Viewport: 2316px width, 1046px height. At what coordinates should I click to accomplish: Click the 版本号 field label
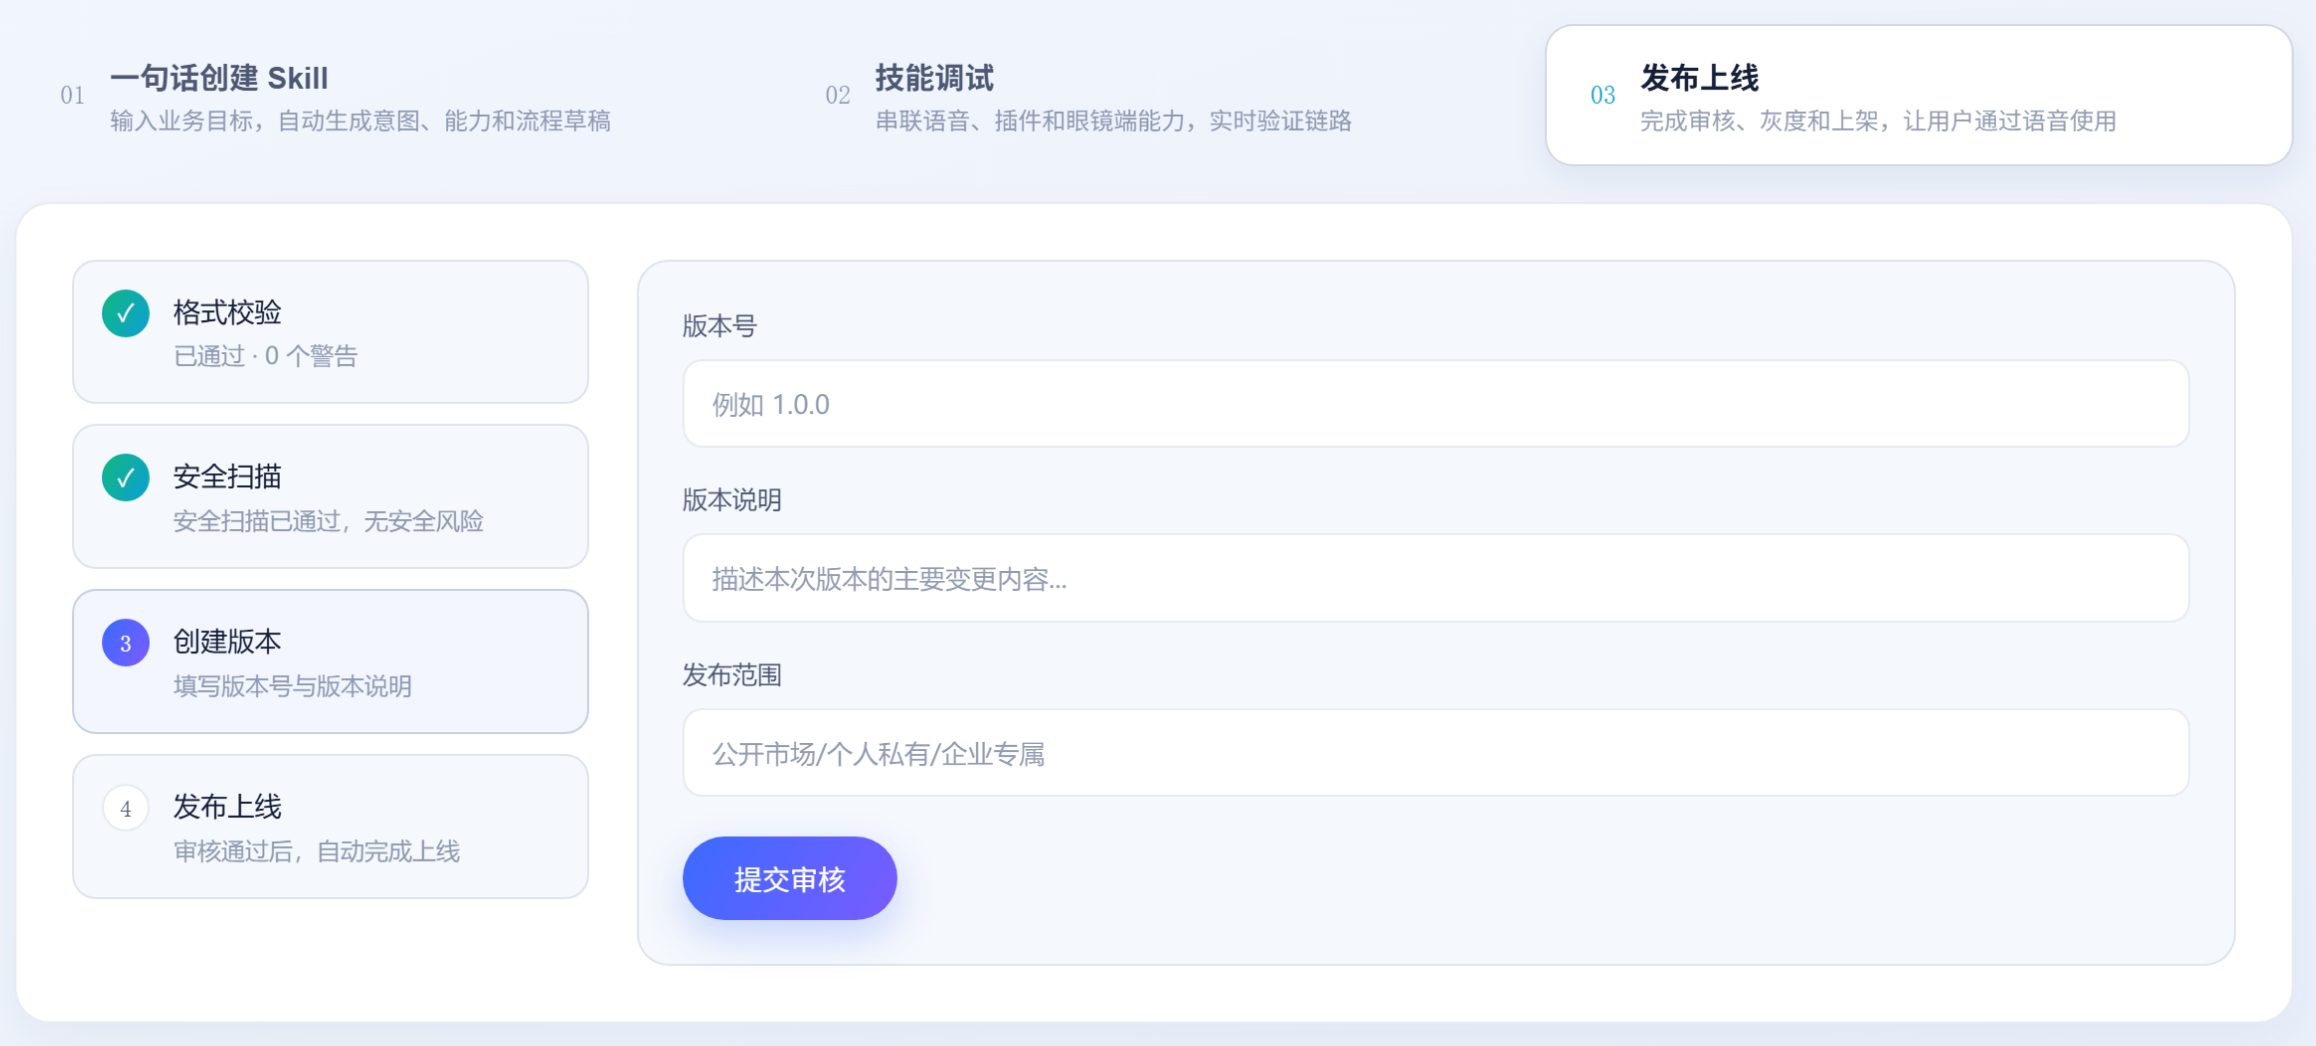point(719,326)
